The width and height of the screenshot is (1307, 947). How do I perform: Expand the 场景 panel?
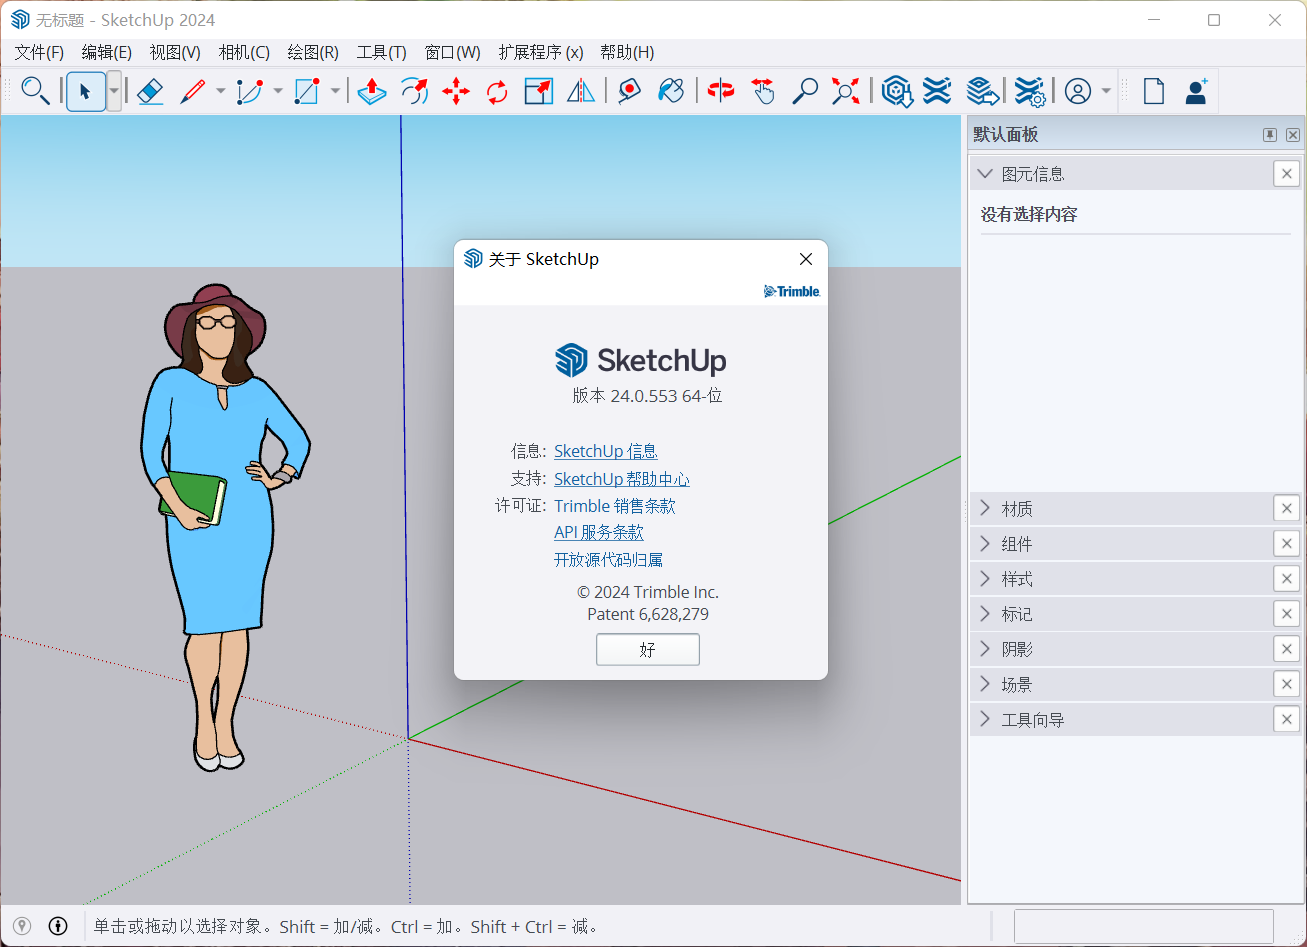click(985, 685)
